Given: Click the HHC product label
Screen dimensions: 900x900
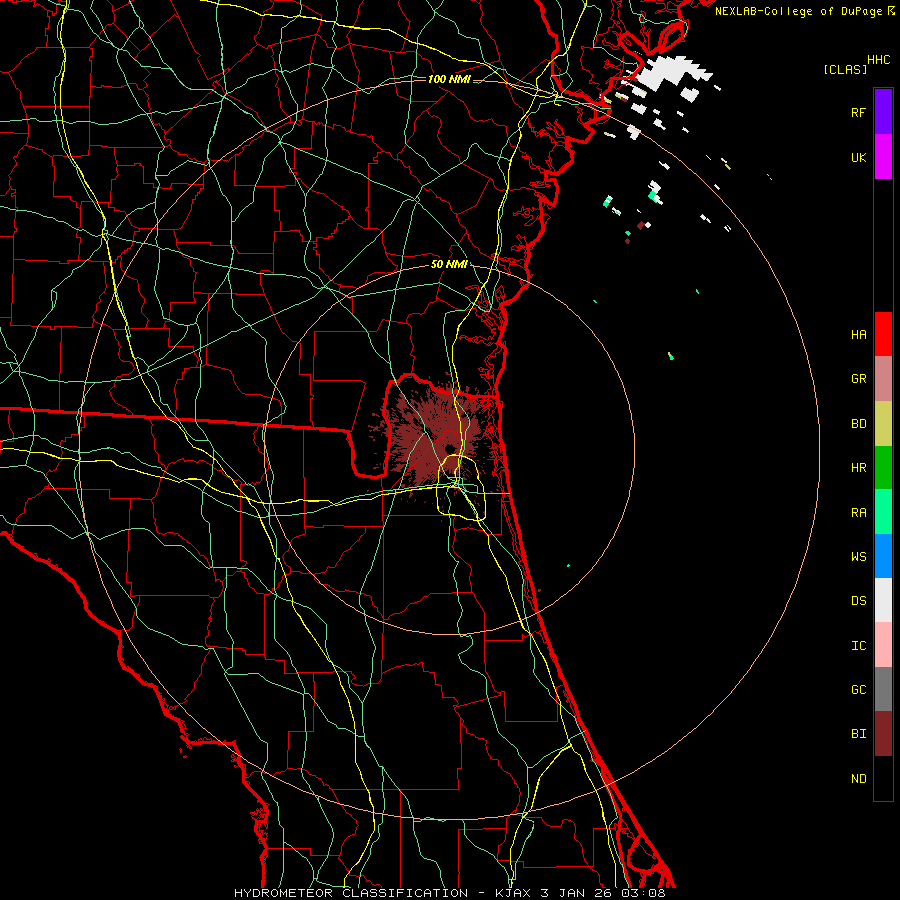Looking at the screenshot, I should coord(879,60).
